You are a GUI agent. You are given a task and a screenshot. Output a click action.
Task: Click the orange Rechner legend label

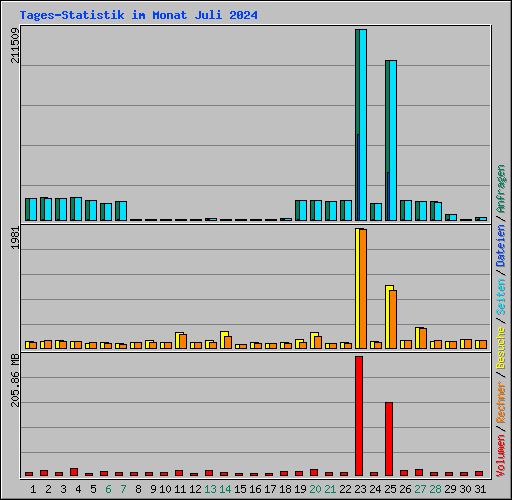pyautogui.click(x=501, y=402)
